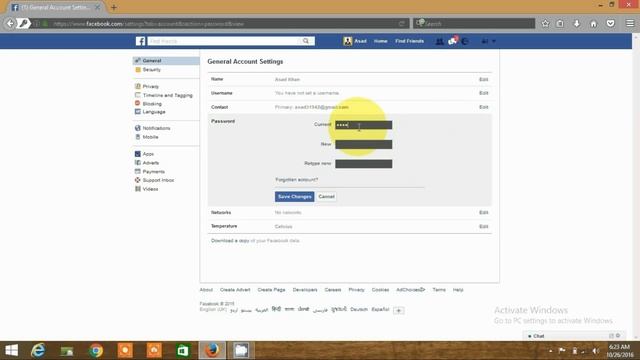Edit the Name row
640x360 pixels.
click(484, 80)
